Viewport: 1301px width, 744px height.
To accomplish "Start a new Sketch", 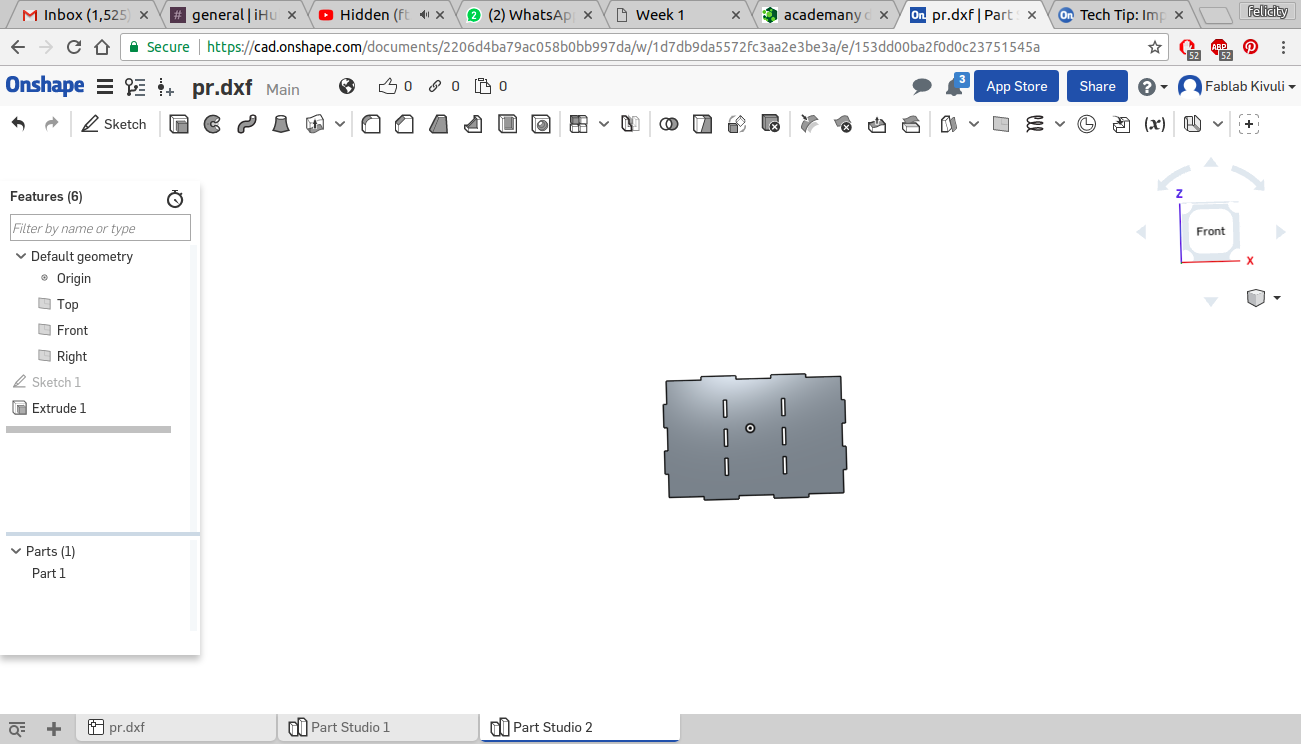I will pyautogui.click(x=113, y=124).
